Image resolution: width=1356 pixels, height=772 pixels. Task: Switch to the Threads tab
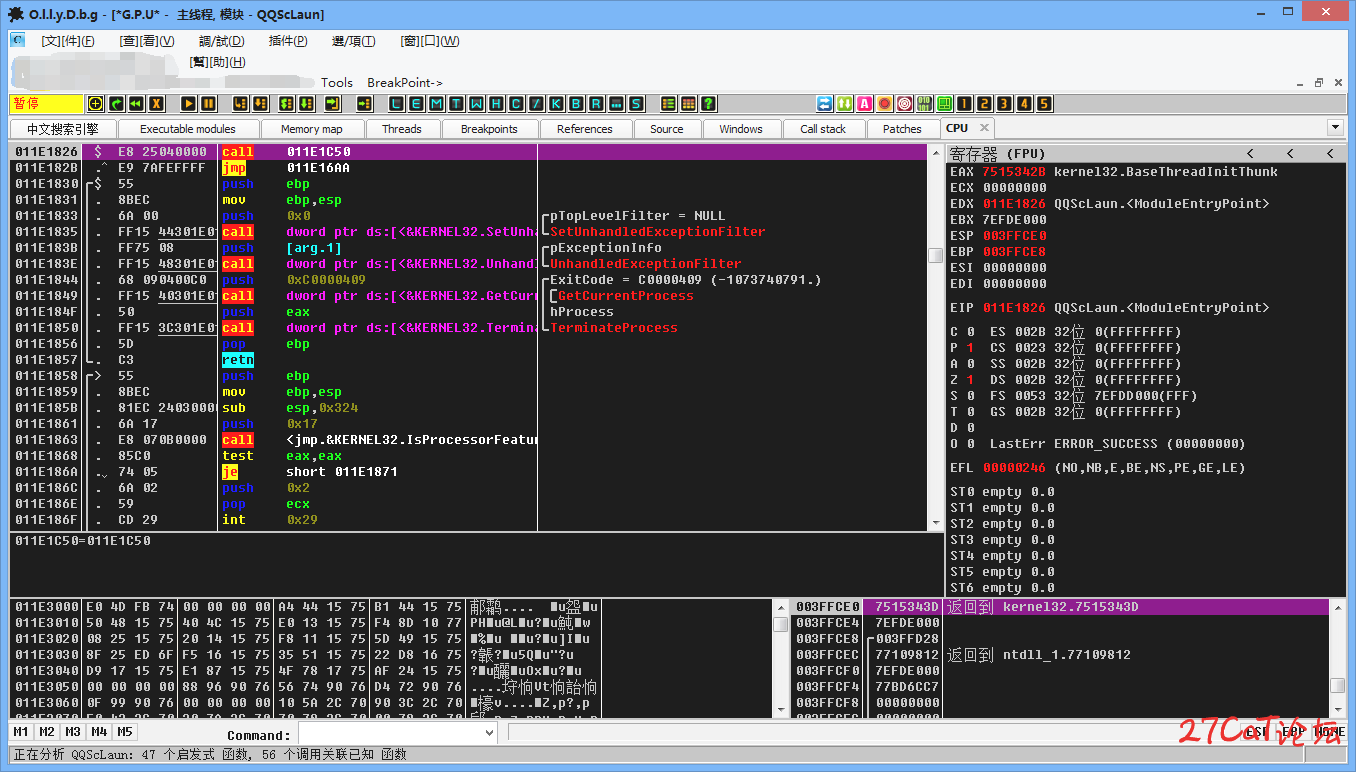point(401,129)
